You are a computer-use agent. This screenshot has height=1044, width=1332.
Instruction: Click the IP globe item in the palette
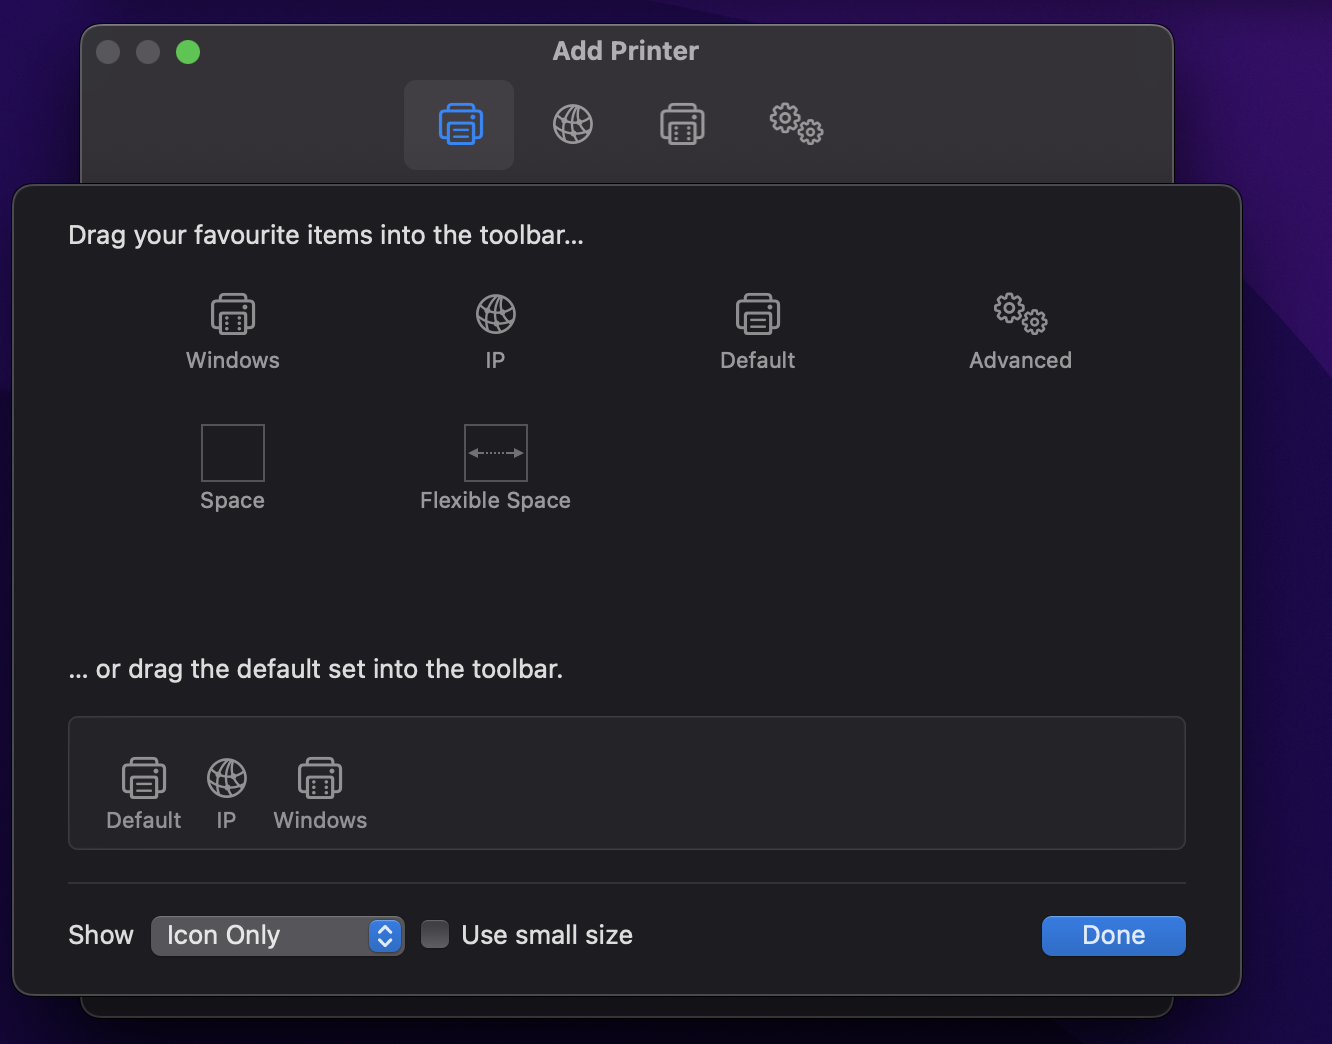[495, 330]
